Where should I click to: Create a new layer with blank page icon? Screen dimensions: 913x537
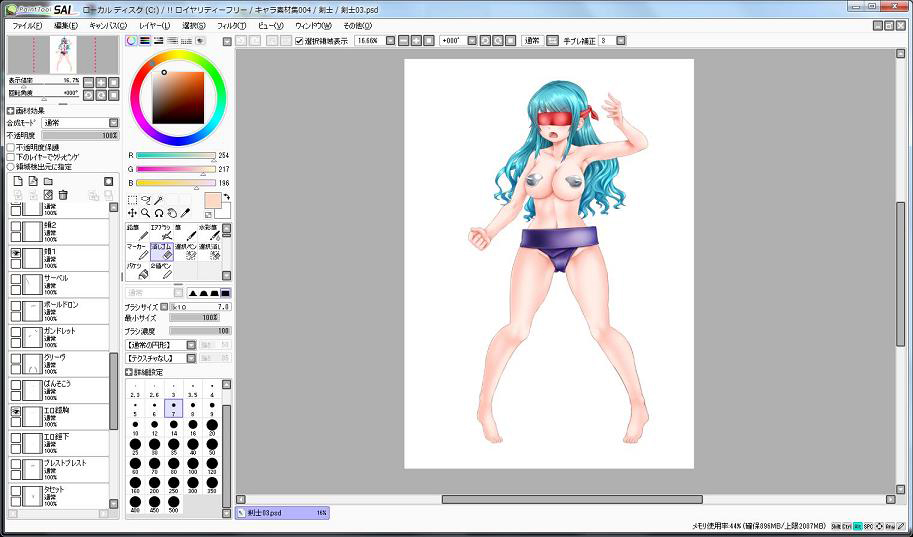point(17,181)
